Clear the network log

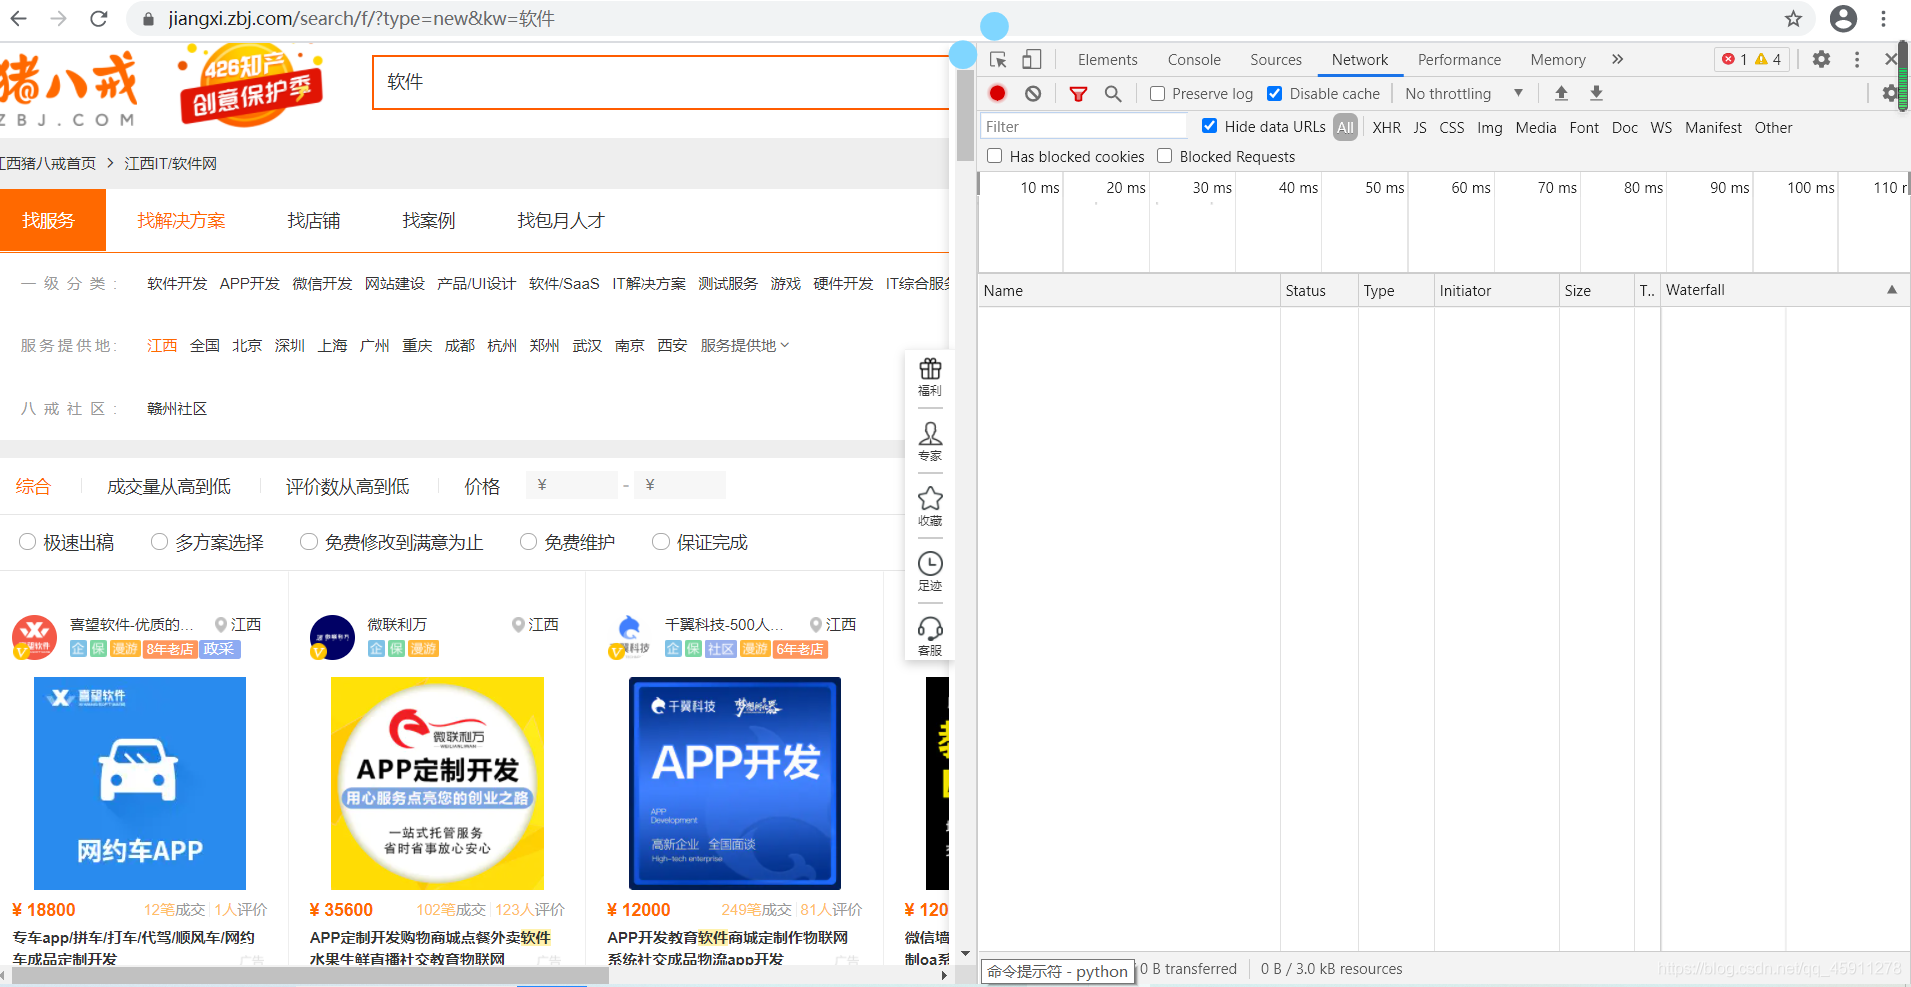coord(1033,93)
